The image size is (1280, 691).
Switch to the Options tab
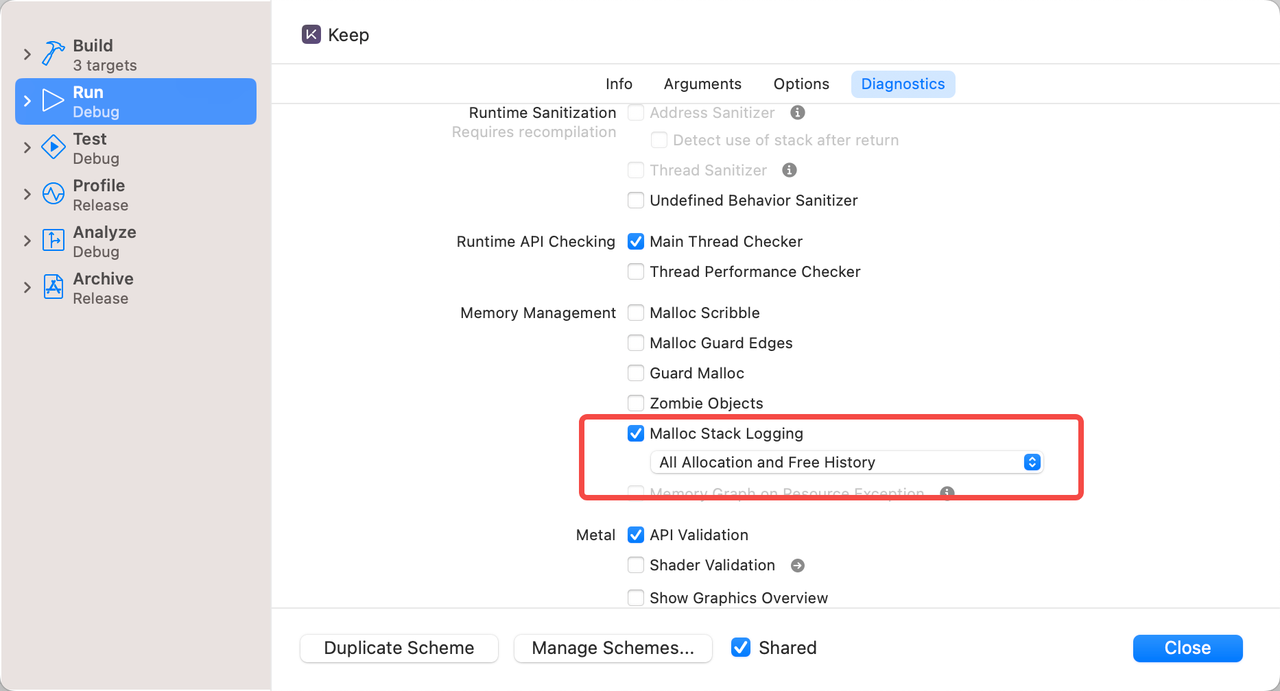coord(801,84)
